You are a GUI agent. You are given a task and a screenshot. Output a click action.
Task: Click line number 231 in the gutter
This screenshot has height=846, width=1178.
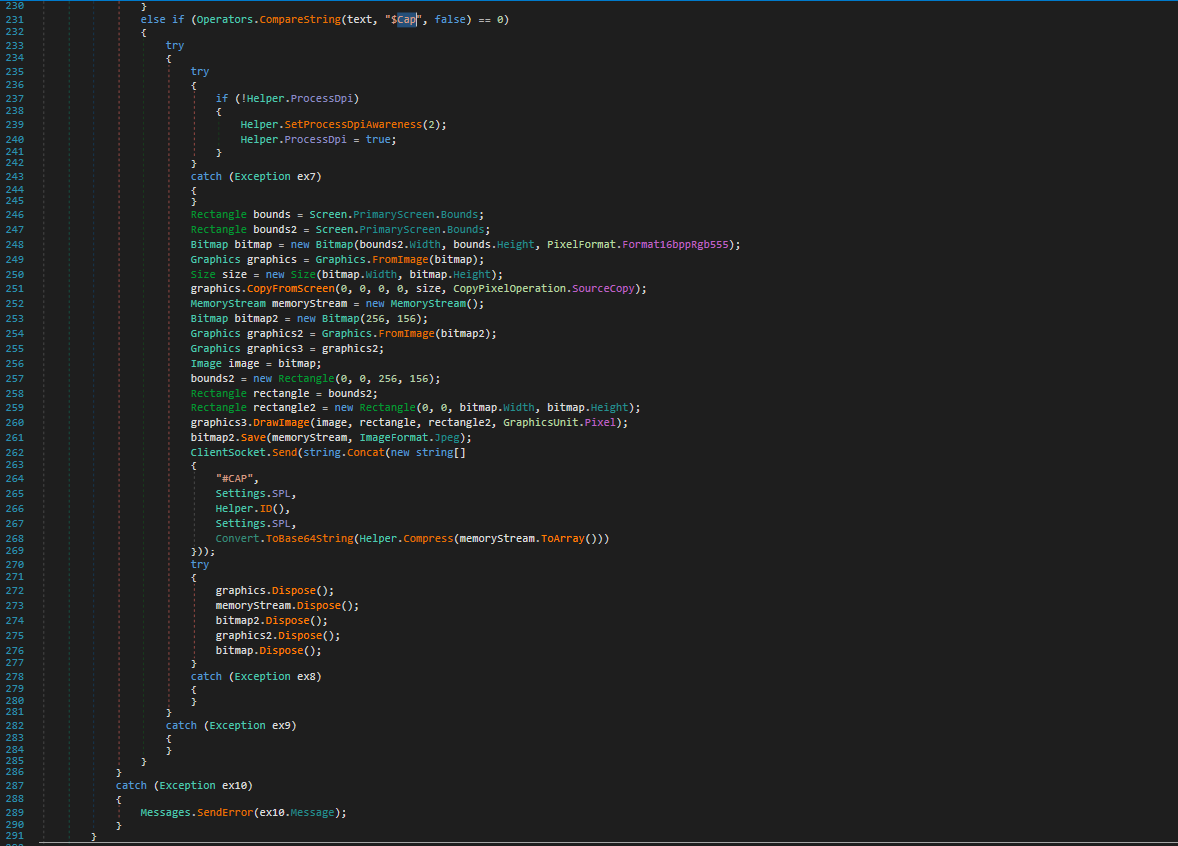coord(14,20)
